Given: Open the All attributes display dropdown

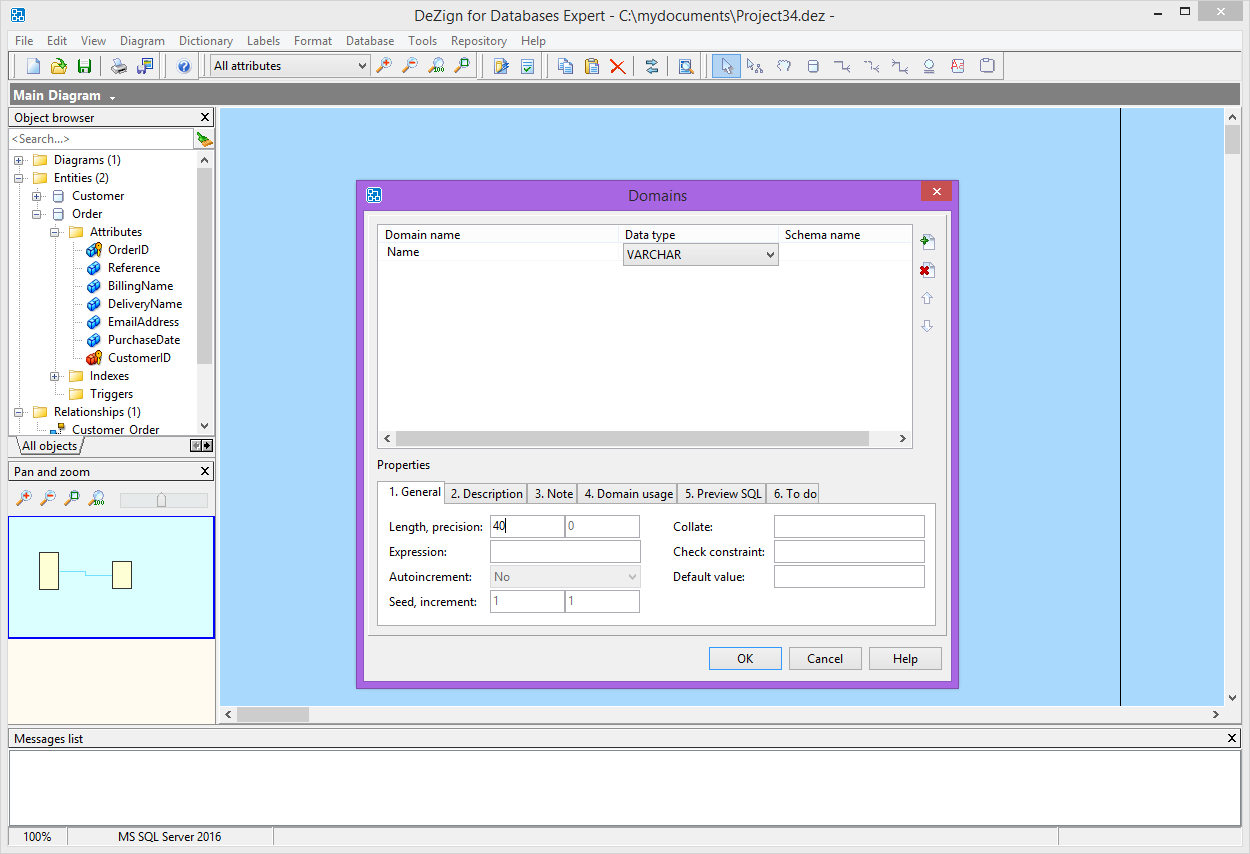Looking at the screenshot, I should point(362,66).
